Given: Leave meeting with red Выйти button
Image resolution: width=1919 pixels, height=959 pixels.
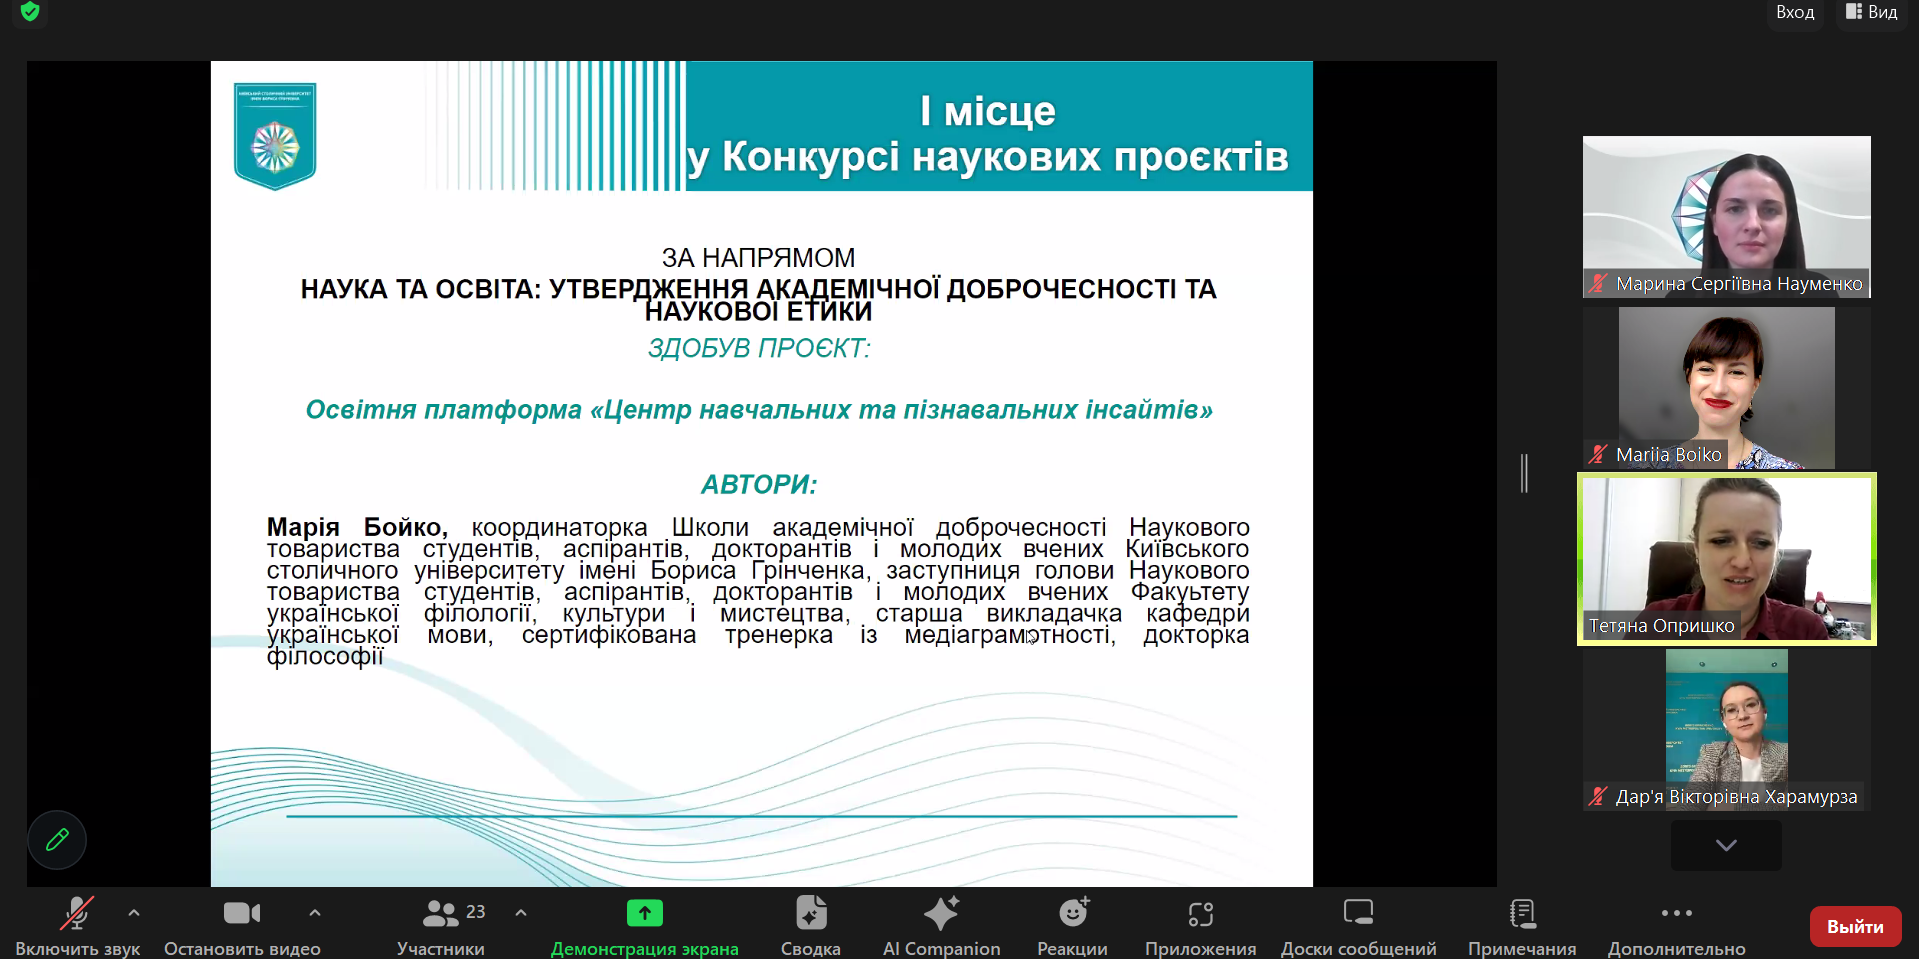Looking at the screenshot, I should [1855, 926].
